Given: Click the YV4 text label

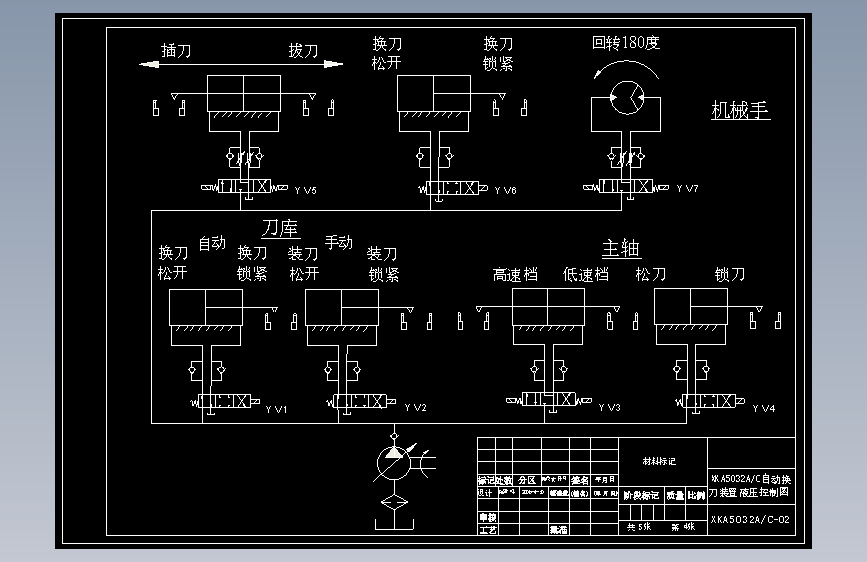Looking at the screenshot, I should [764, 409].
